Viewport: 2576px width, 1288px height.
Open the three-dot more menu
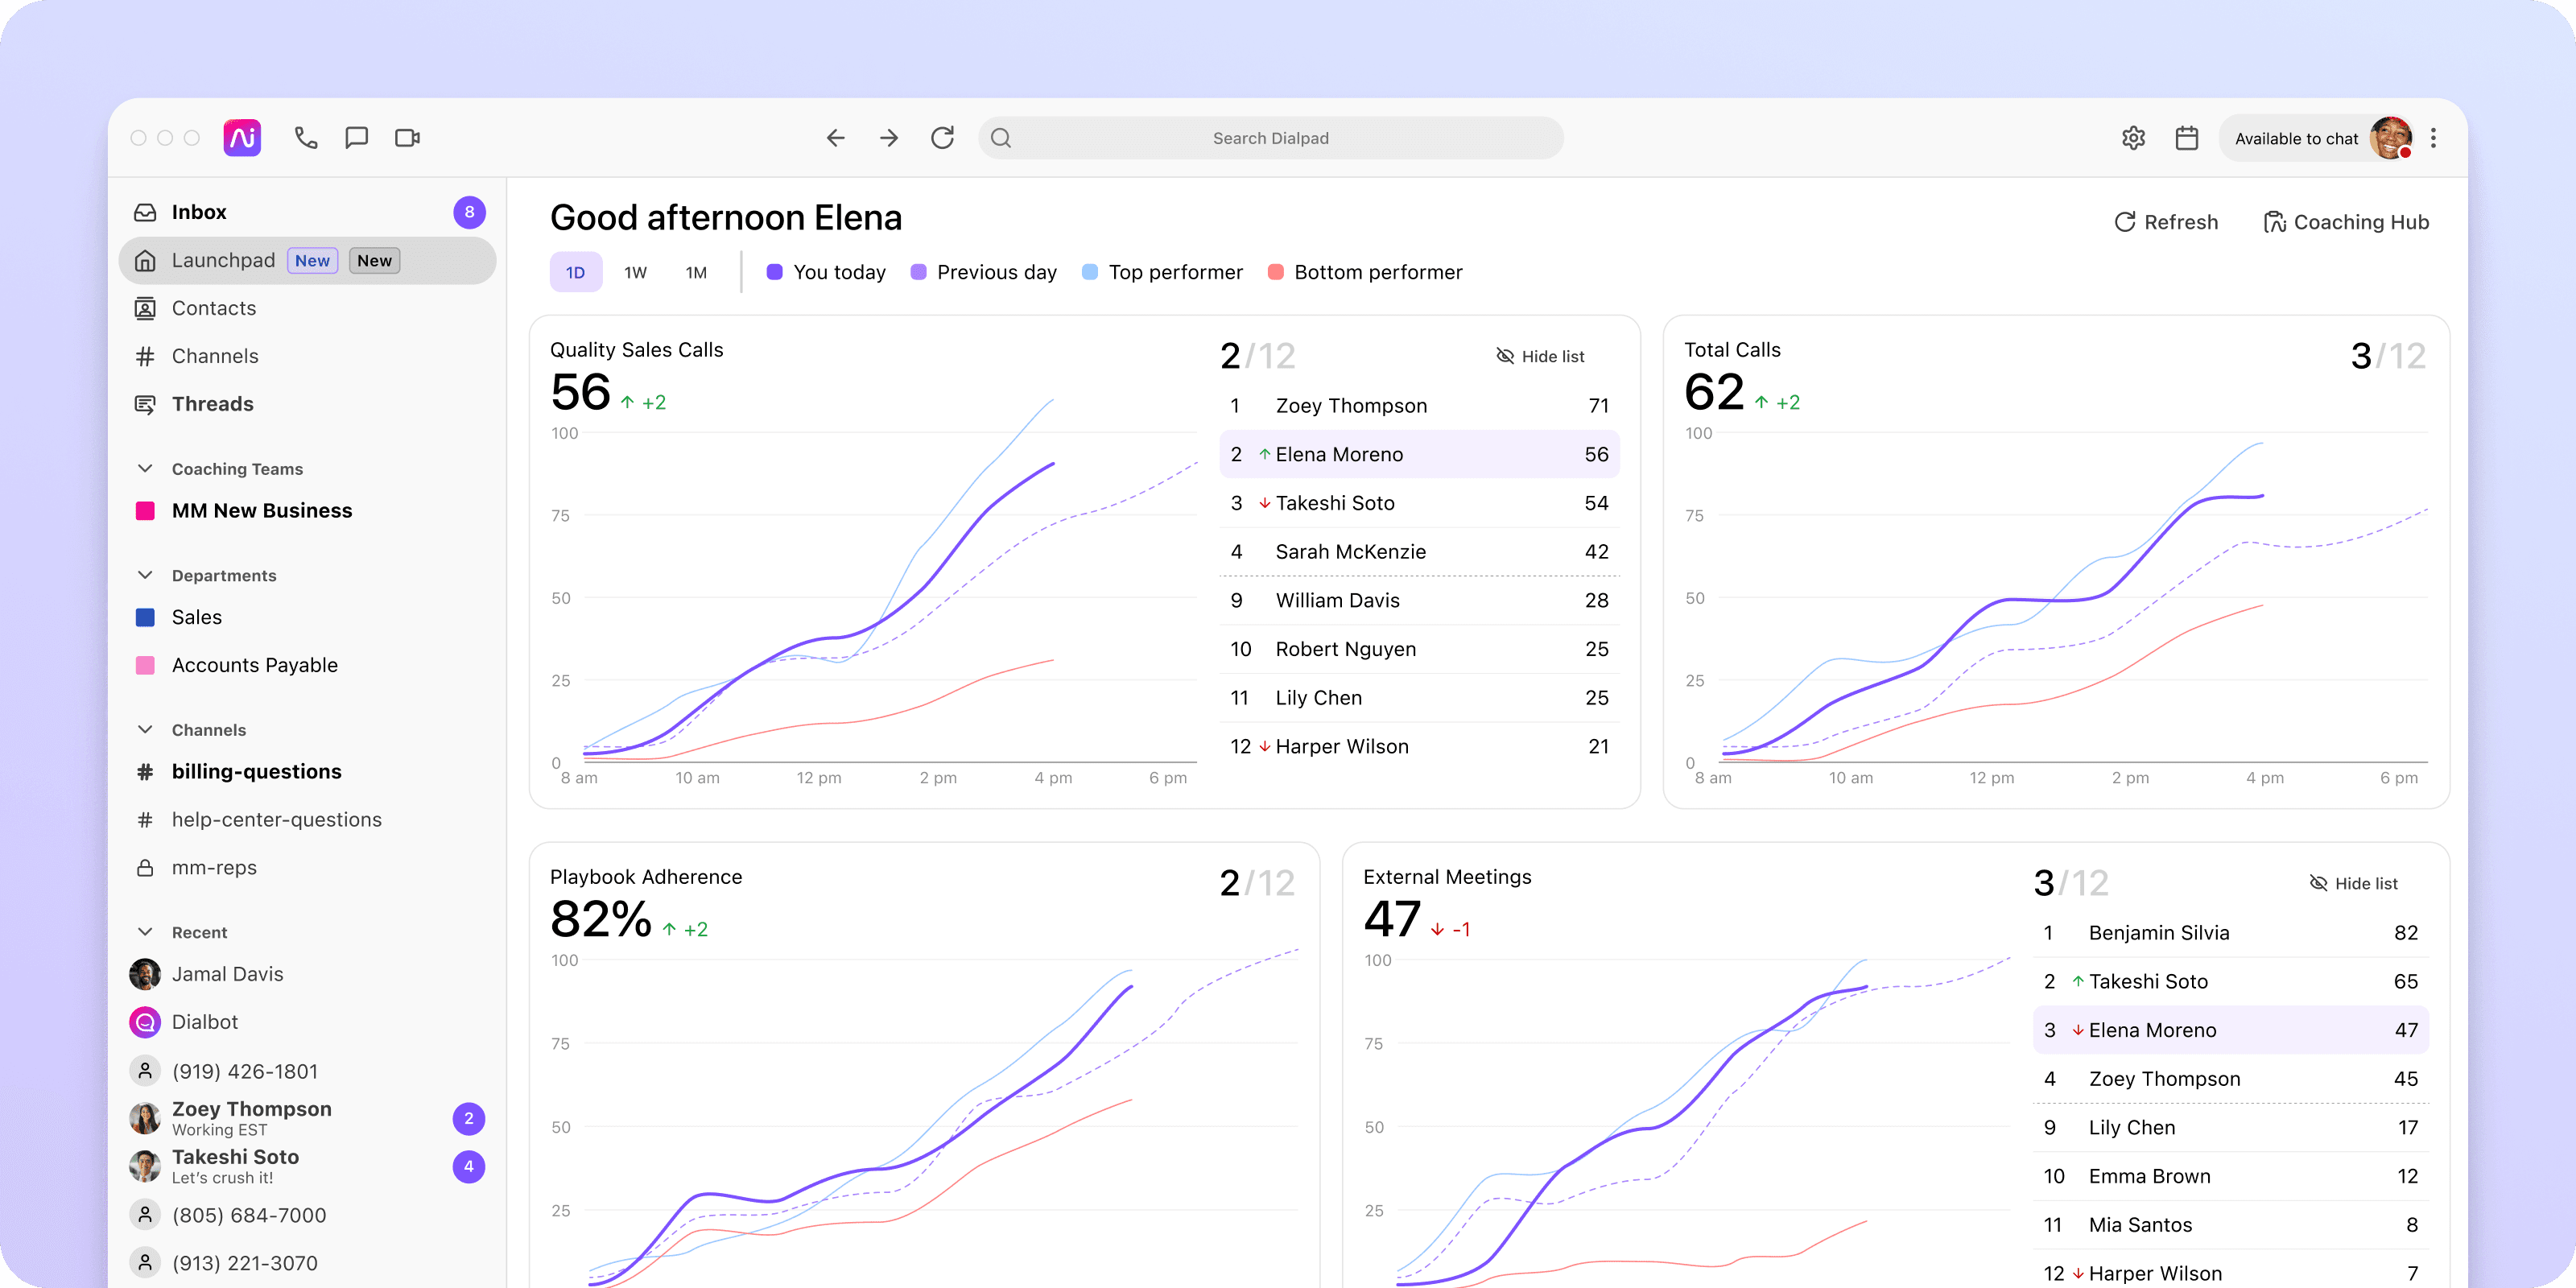[2434, 138]
